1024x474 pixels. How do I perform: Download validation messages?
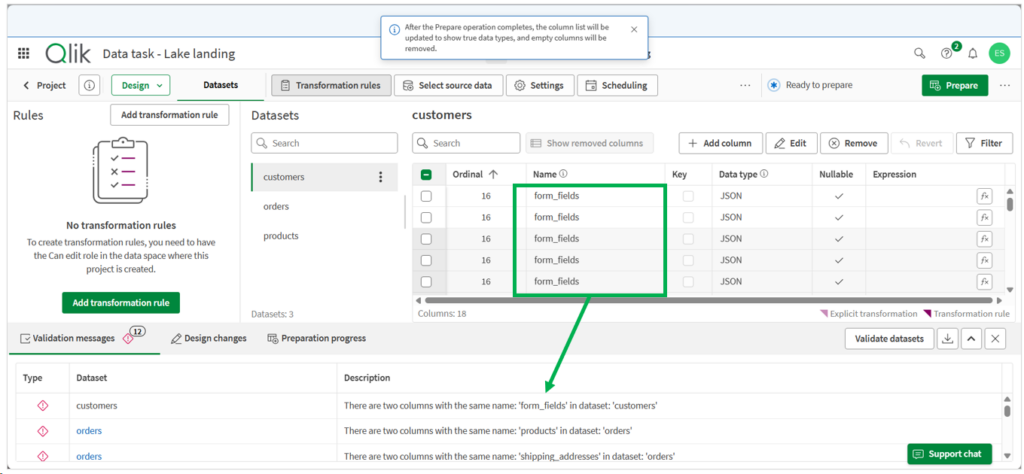tap(948, 338)
